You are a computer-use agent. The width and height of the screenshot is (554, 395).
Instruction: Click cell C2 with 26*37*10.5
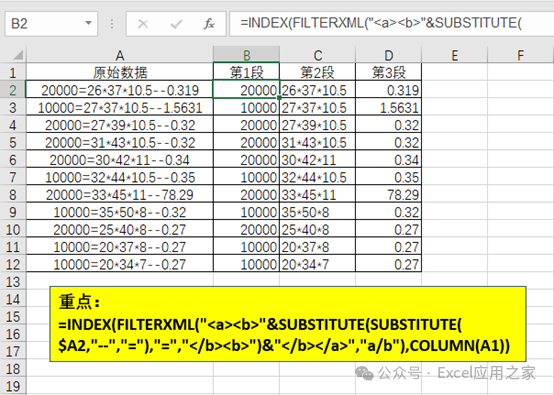(x=317, y=90)
